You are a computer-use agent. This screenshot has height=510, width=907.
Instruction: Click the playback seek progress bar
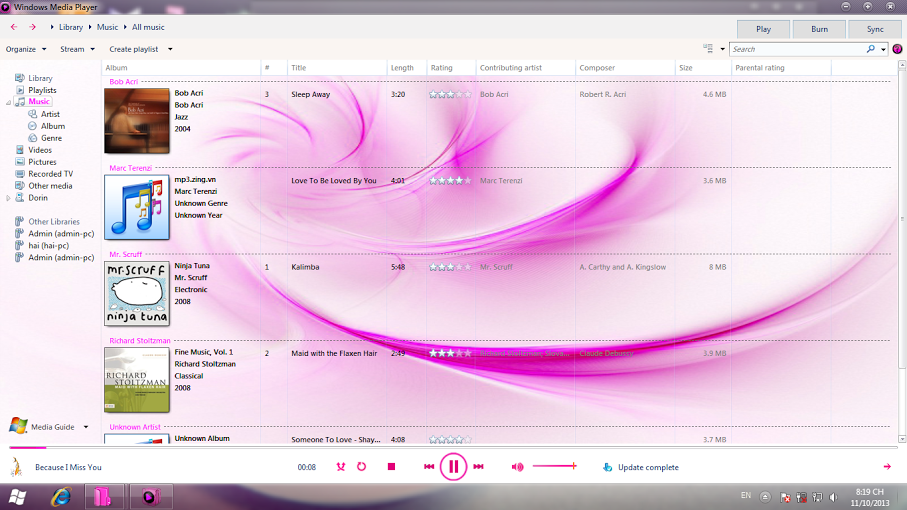click(x=453, y=448)
